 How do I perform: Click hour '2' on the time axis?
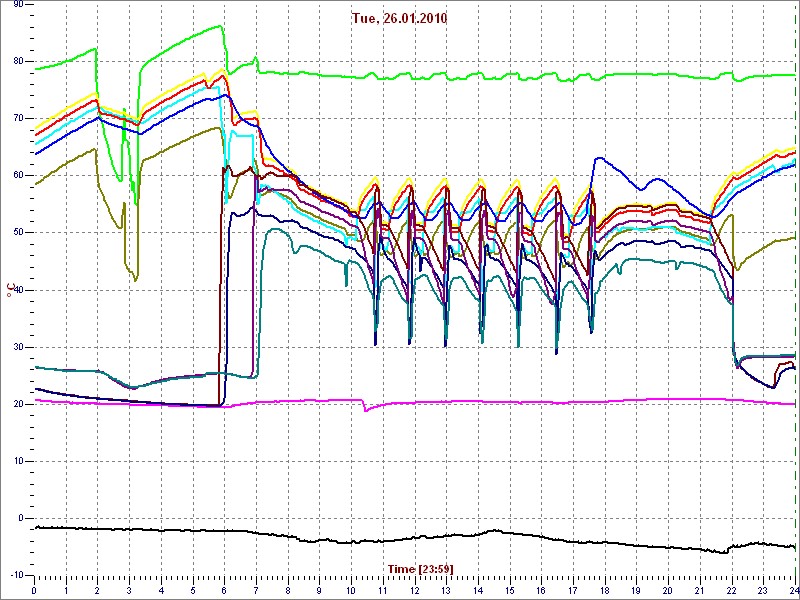pos(98,589)
